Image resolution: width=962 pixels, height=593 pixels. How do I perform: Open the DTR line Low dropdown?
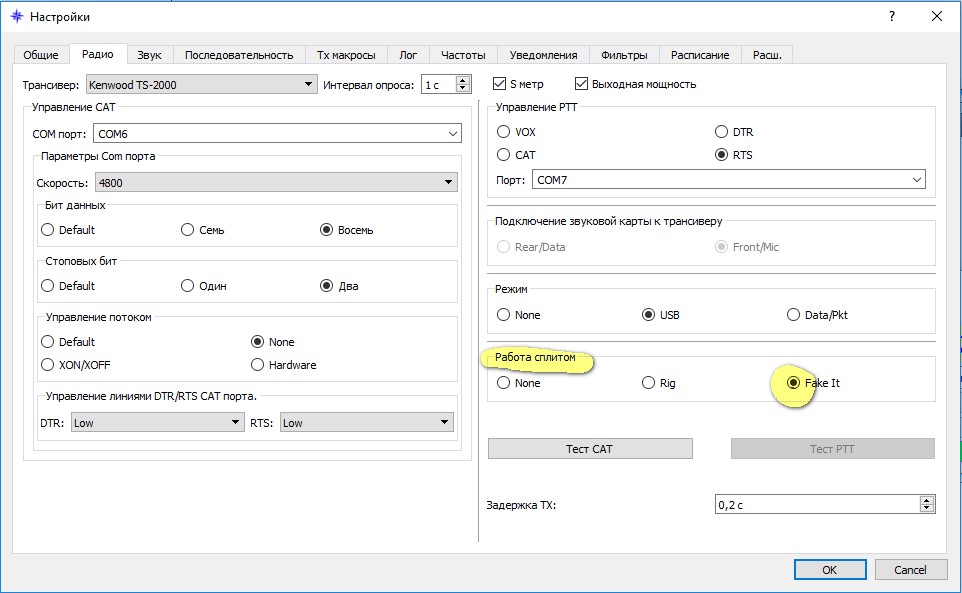tap(156, 423)
